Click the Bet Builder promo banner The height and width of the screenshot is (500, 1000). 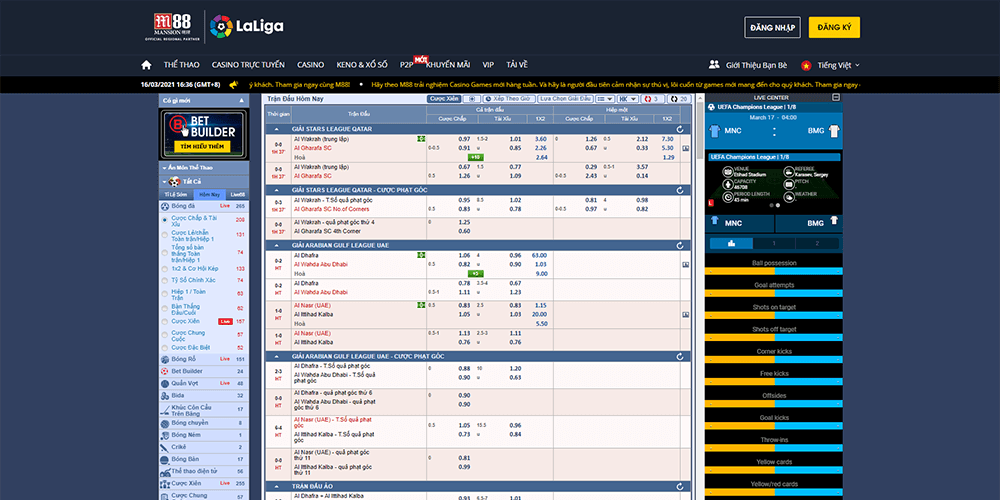(203, 134)
